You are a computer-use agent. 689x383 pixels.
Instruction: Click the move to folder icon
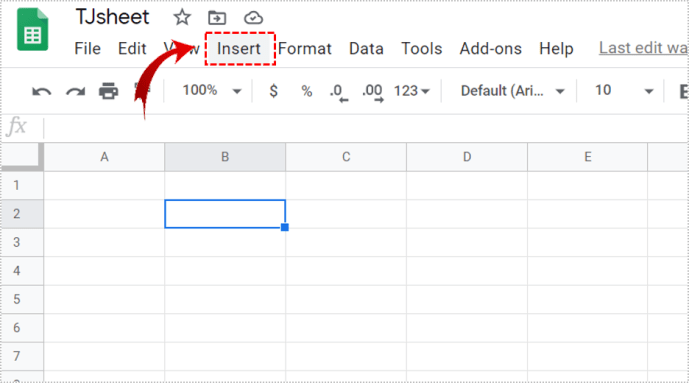point(217,18)
